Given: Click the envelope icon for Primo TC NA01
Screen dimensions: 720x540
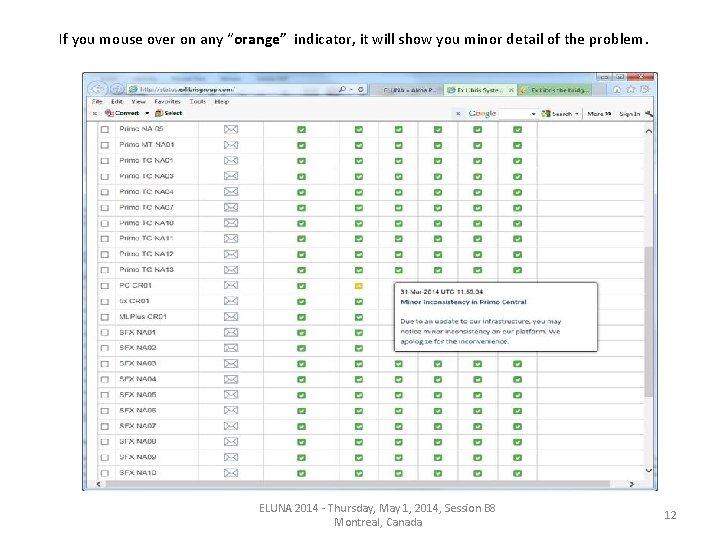Looking at the screenshot, I should (x=231, y=160).
